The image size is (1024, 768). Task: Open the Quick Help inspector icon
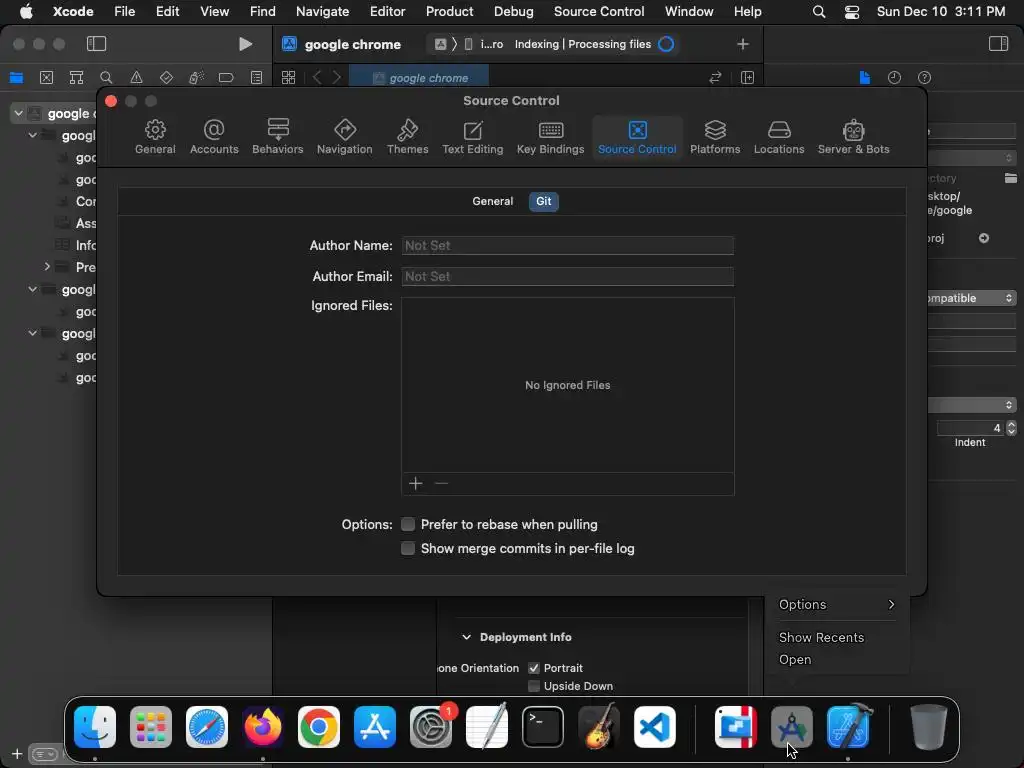(x=924, y=78)
